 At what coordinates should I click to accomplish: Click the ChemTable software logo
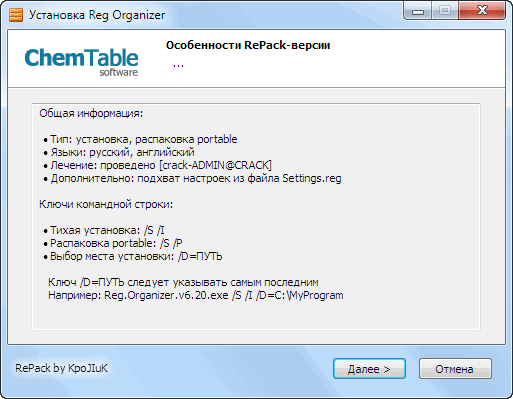(x=81, y=62)
